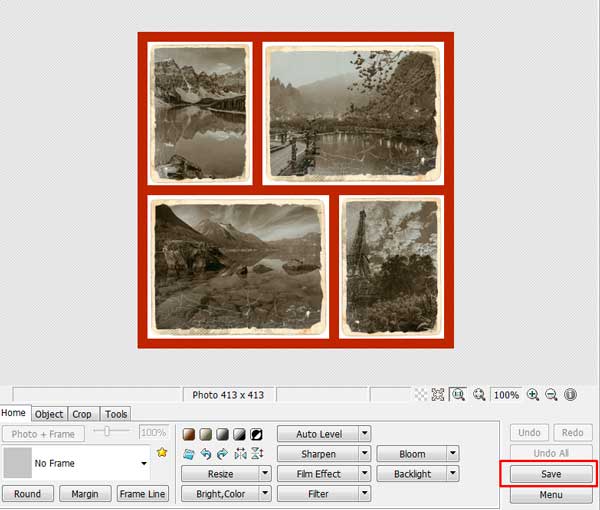The width and height of the screenshot is (600, 510).
Task: Zoom out with the minus magnifier
Action: 551,394
